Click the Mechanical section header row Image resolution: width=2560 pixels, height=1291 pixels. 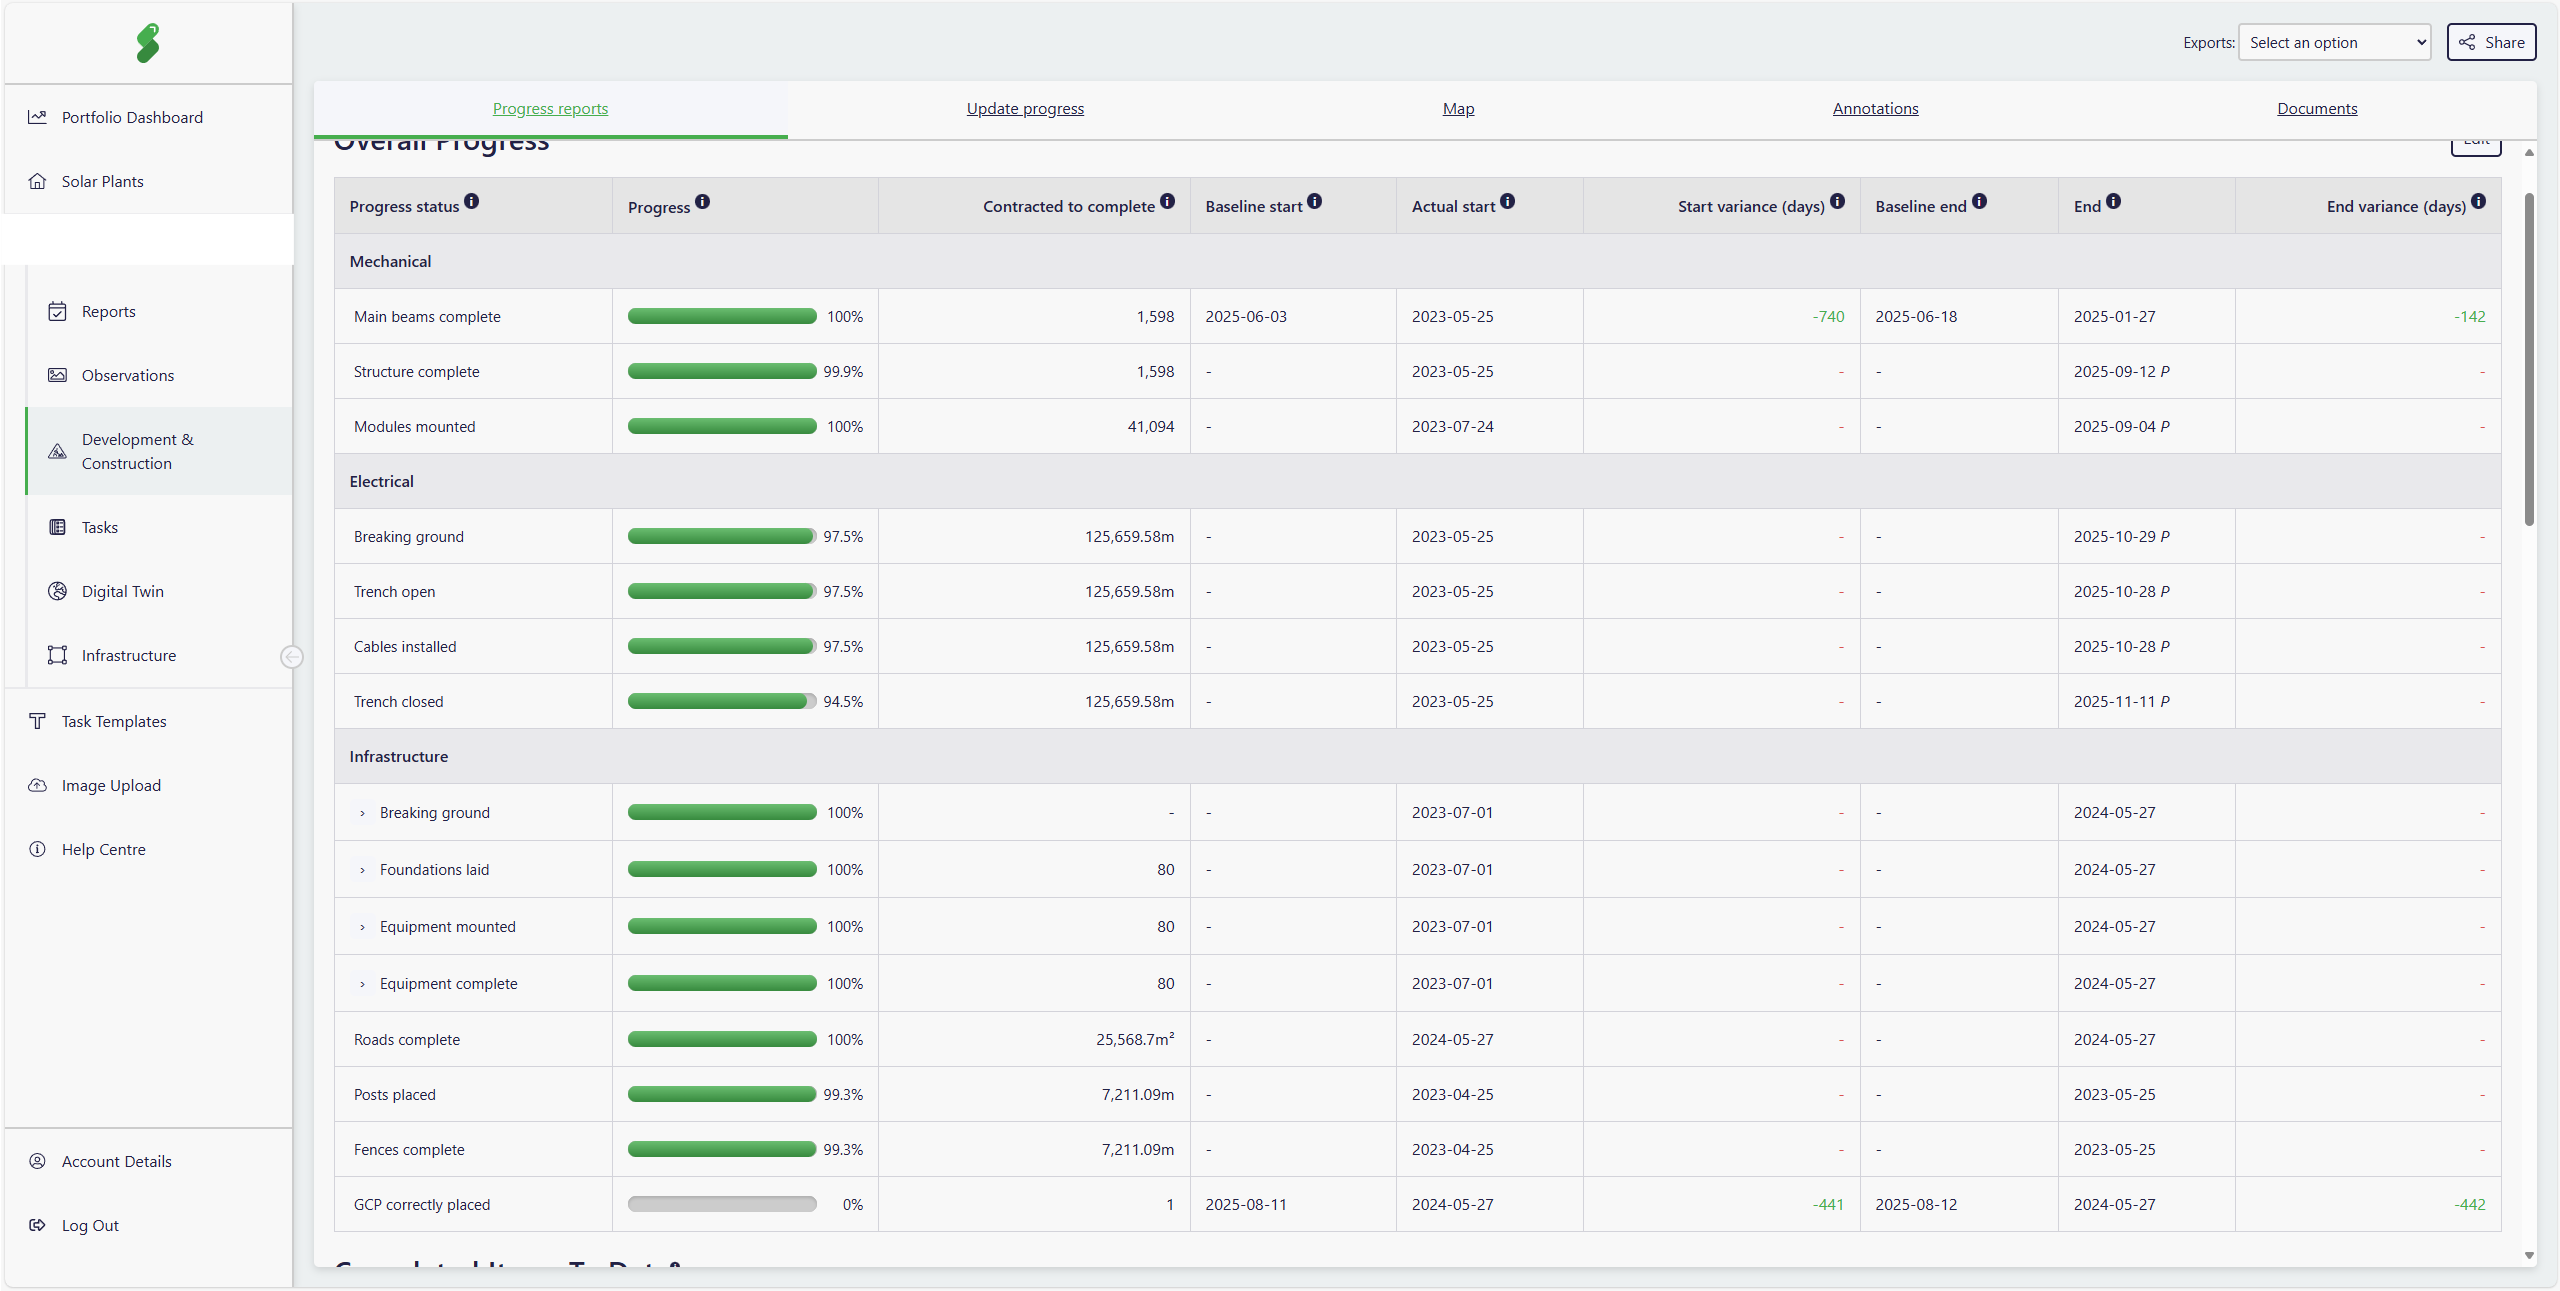pyautogui.click(x=1417, y=261)
